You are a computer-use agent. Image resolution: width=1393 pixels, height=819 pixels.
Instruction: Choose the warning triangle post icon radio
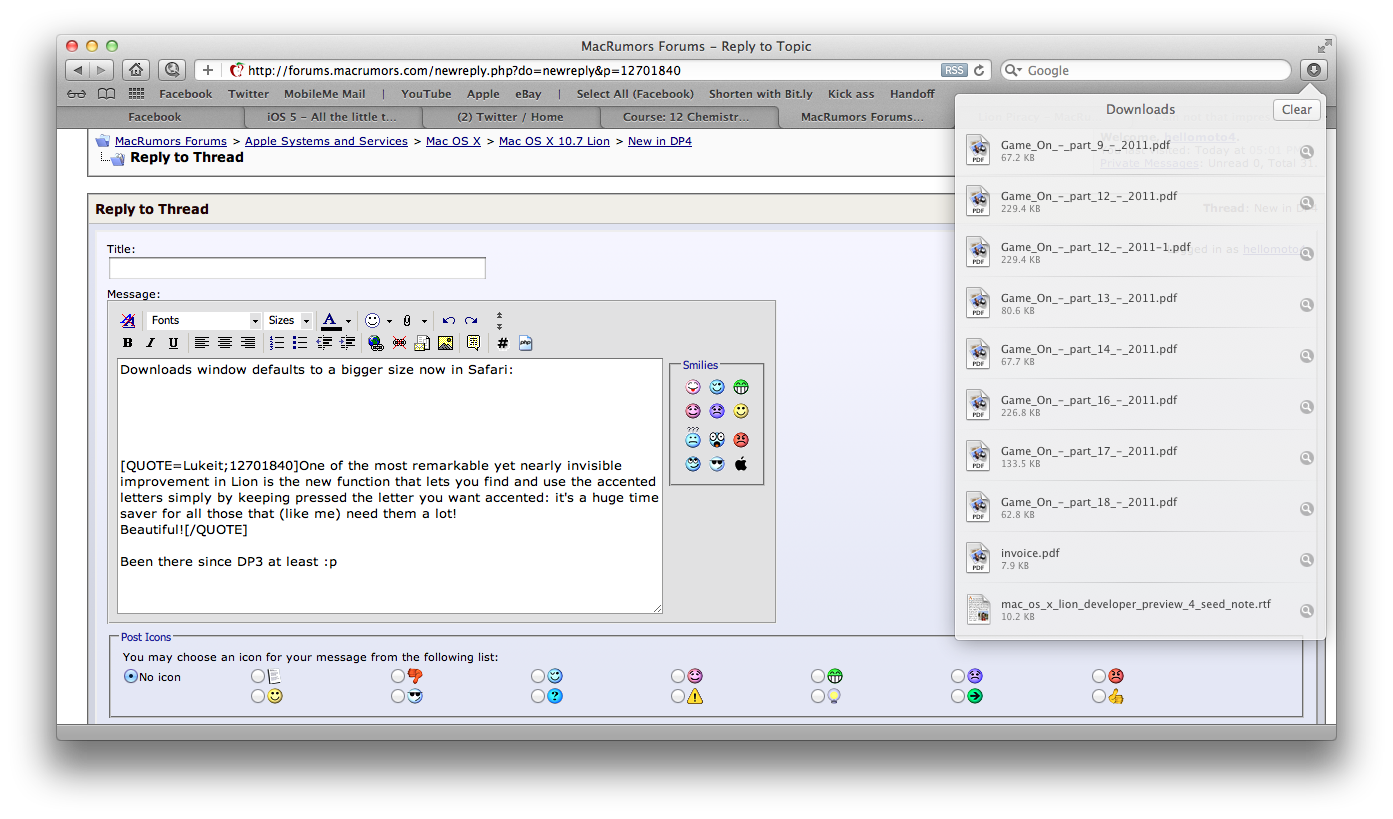click(x=678, y=696)
